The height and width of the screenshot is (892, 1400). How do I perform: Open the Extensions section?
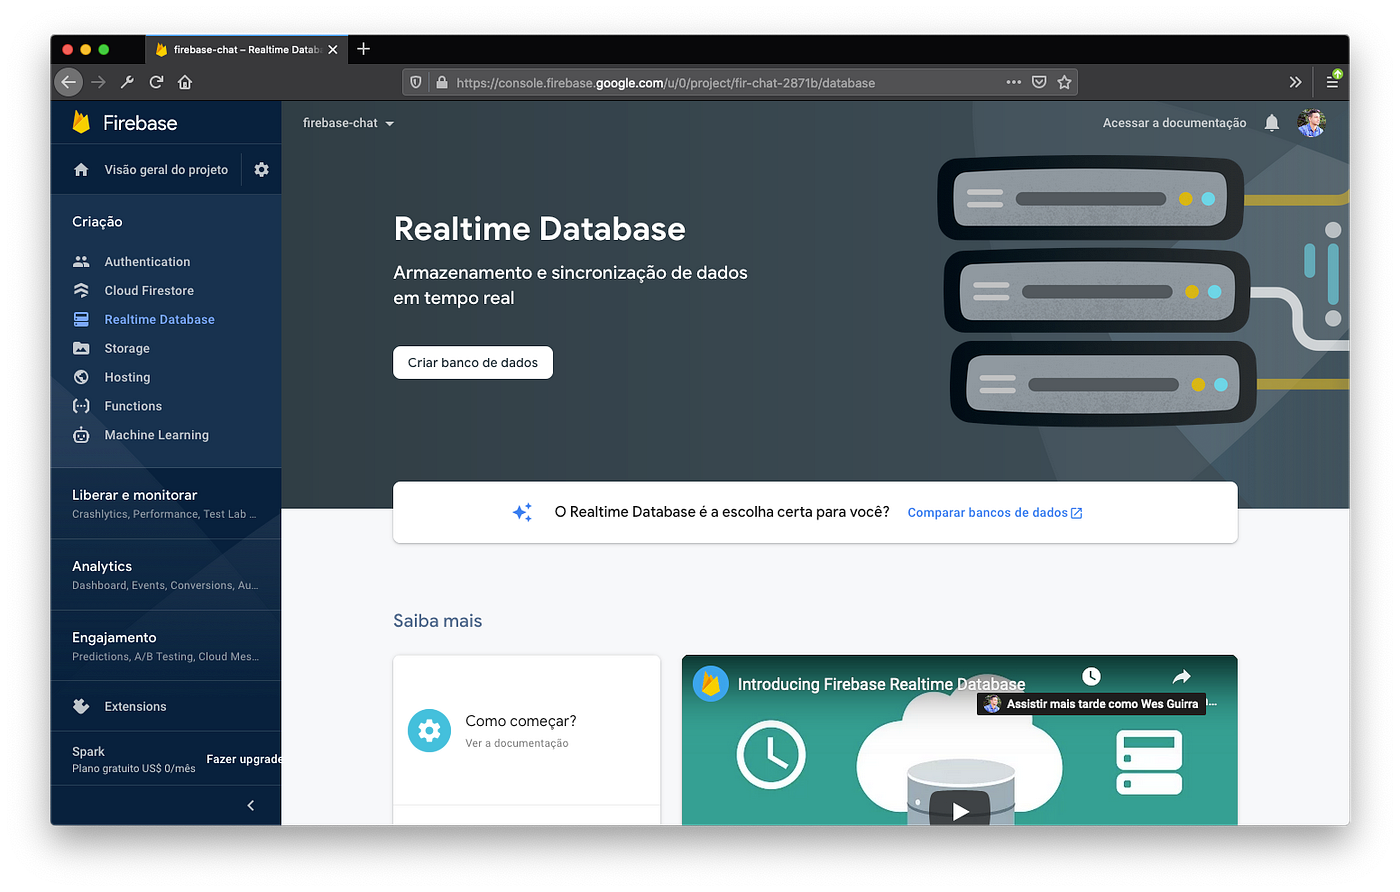(x=135, y=705)
